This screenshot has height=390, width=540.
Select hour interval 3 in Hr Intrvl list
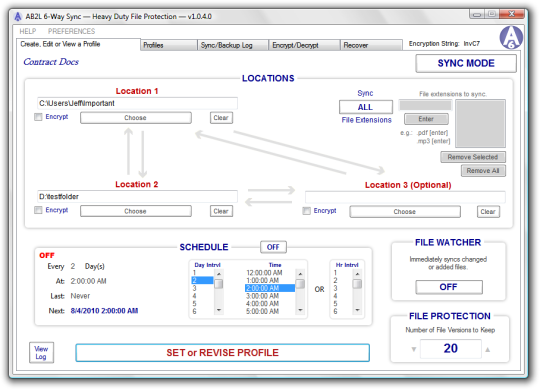(342, 288)
